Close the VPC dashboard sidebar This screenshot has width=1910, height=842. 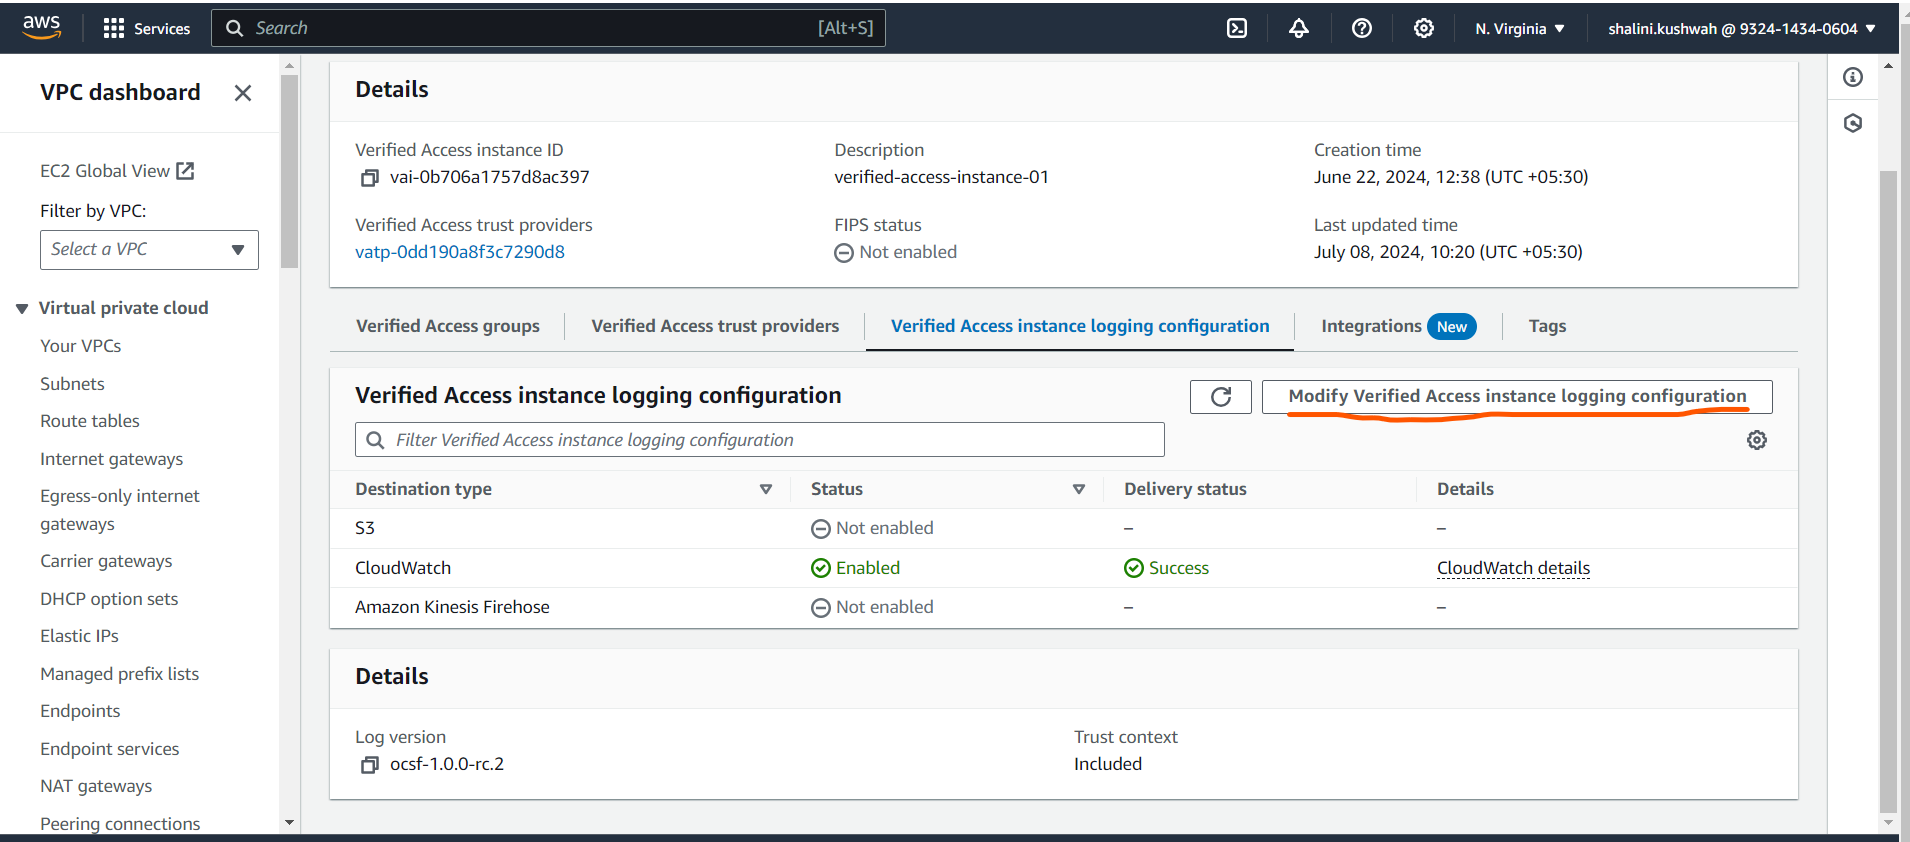pyautogui.click(x=242, y=93)
